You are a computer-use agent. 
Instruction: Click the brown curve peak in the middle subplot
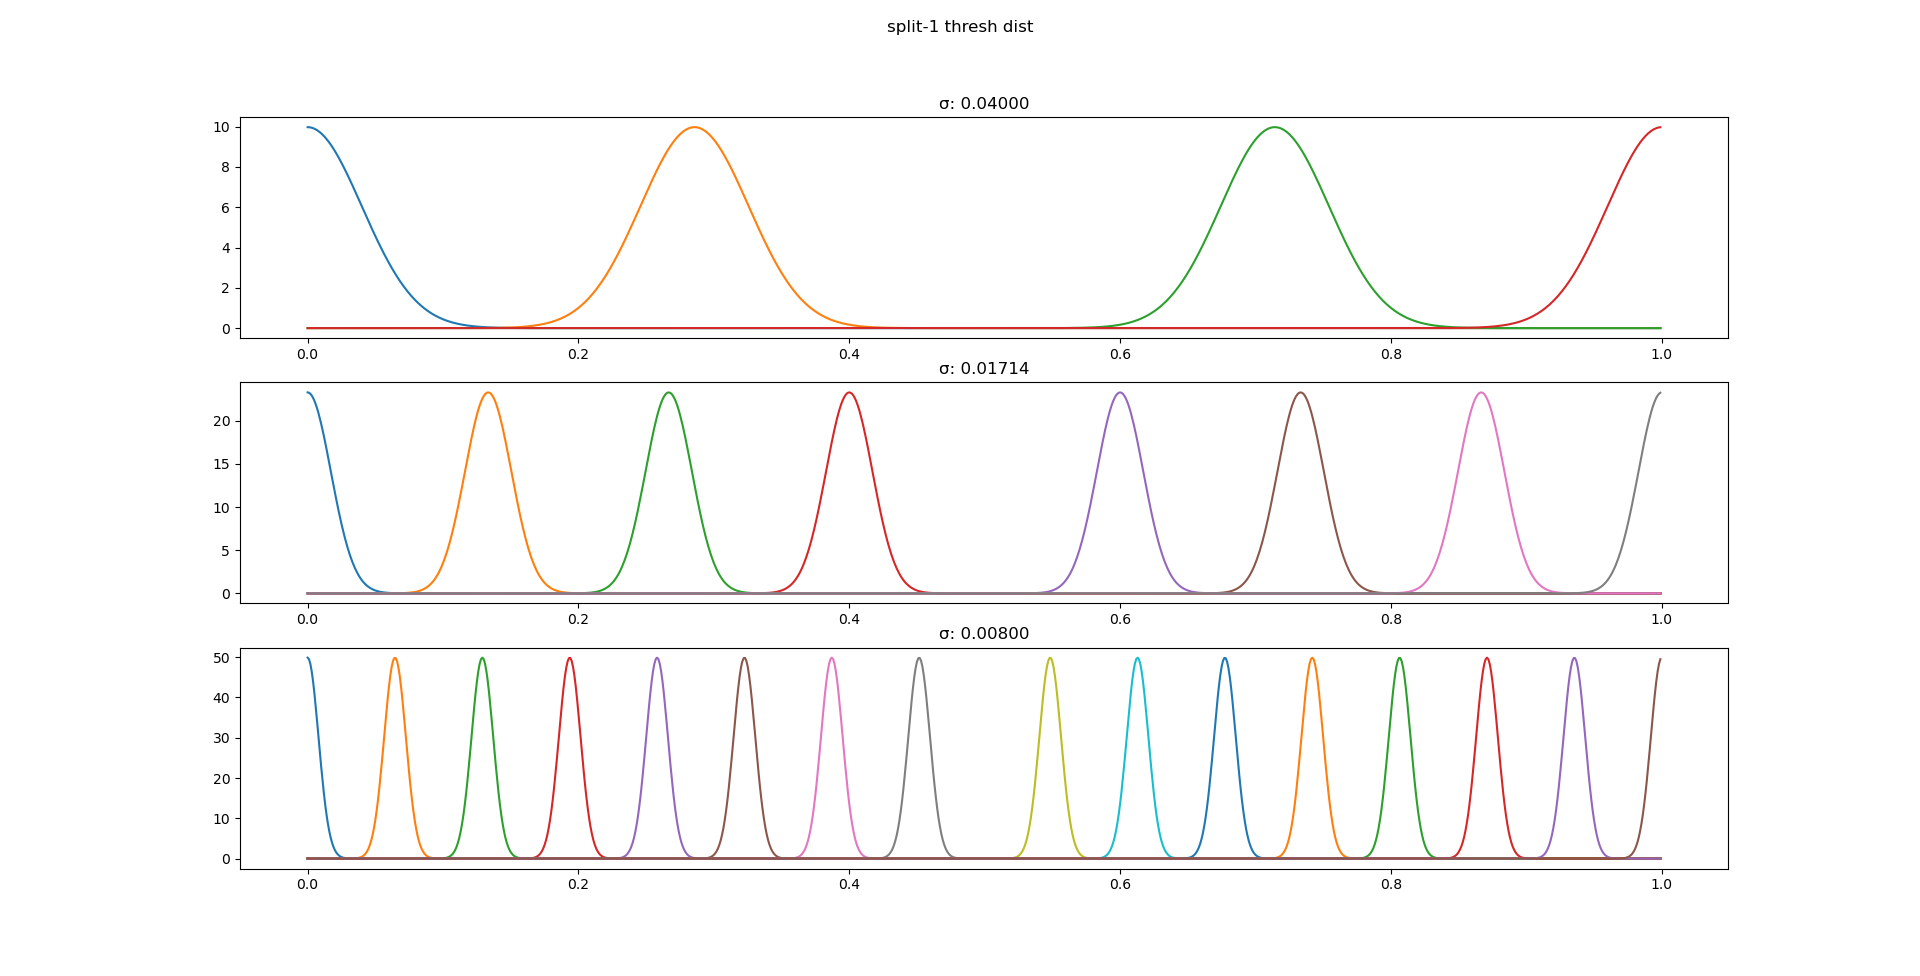click(1299, 394)
